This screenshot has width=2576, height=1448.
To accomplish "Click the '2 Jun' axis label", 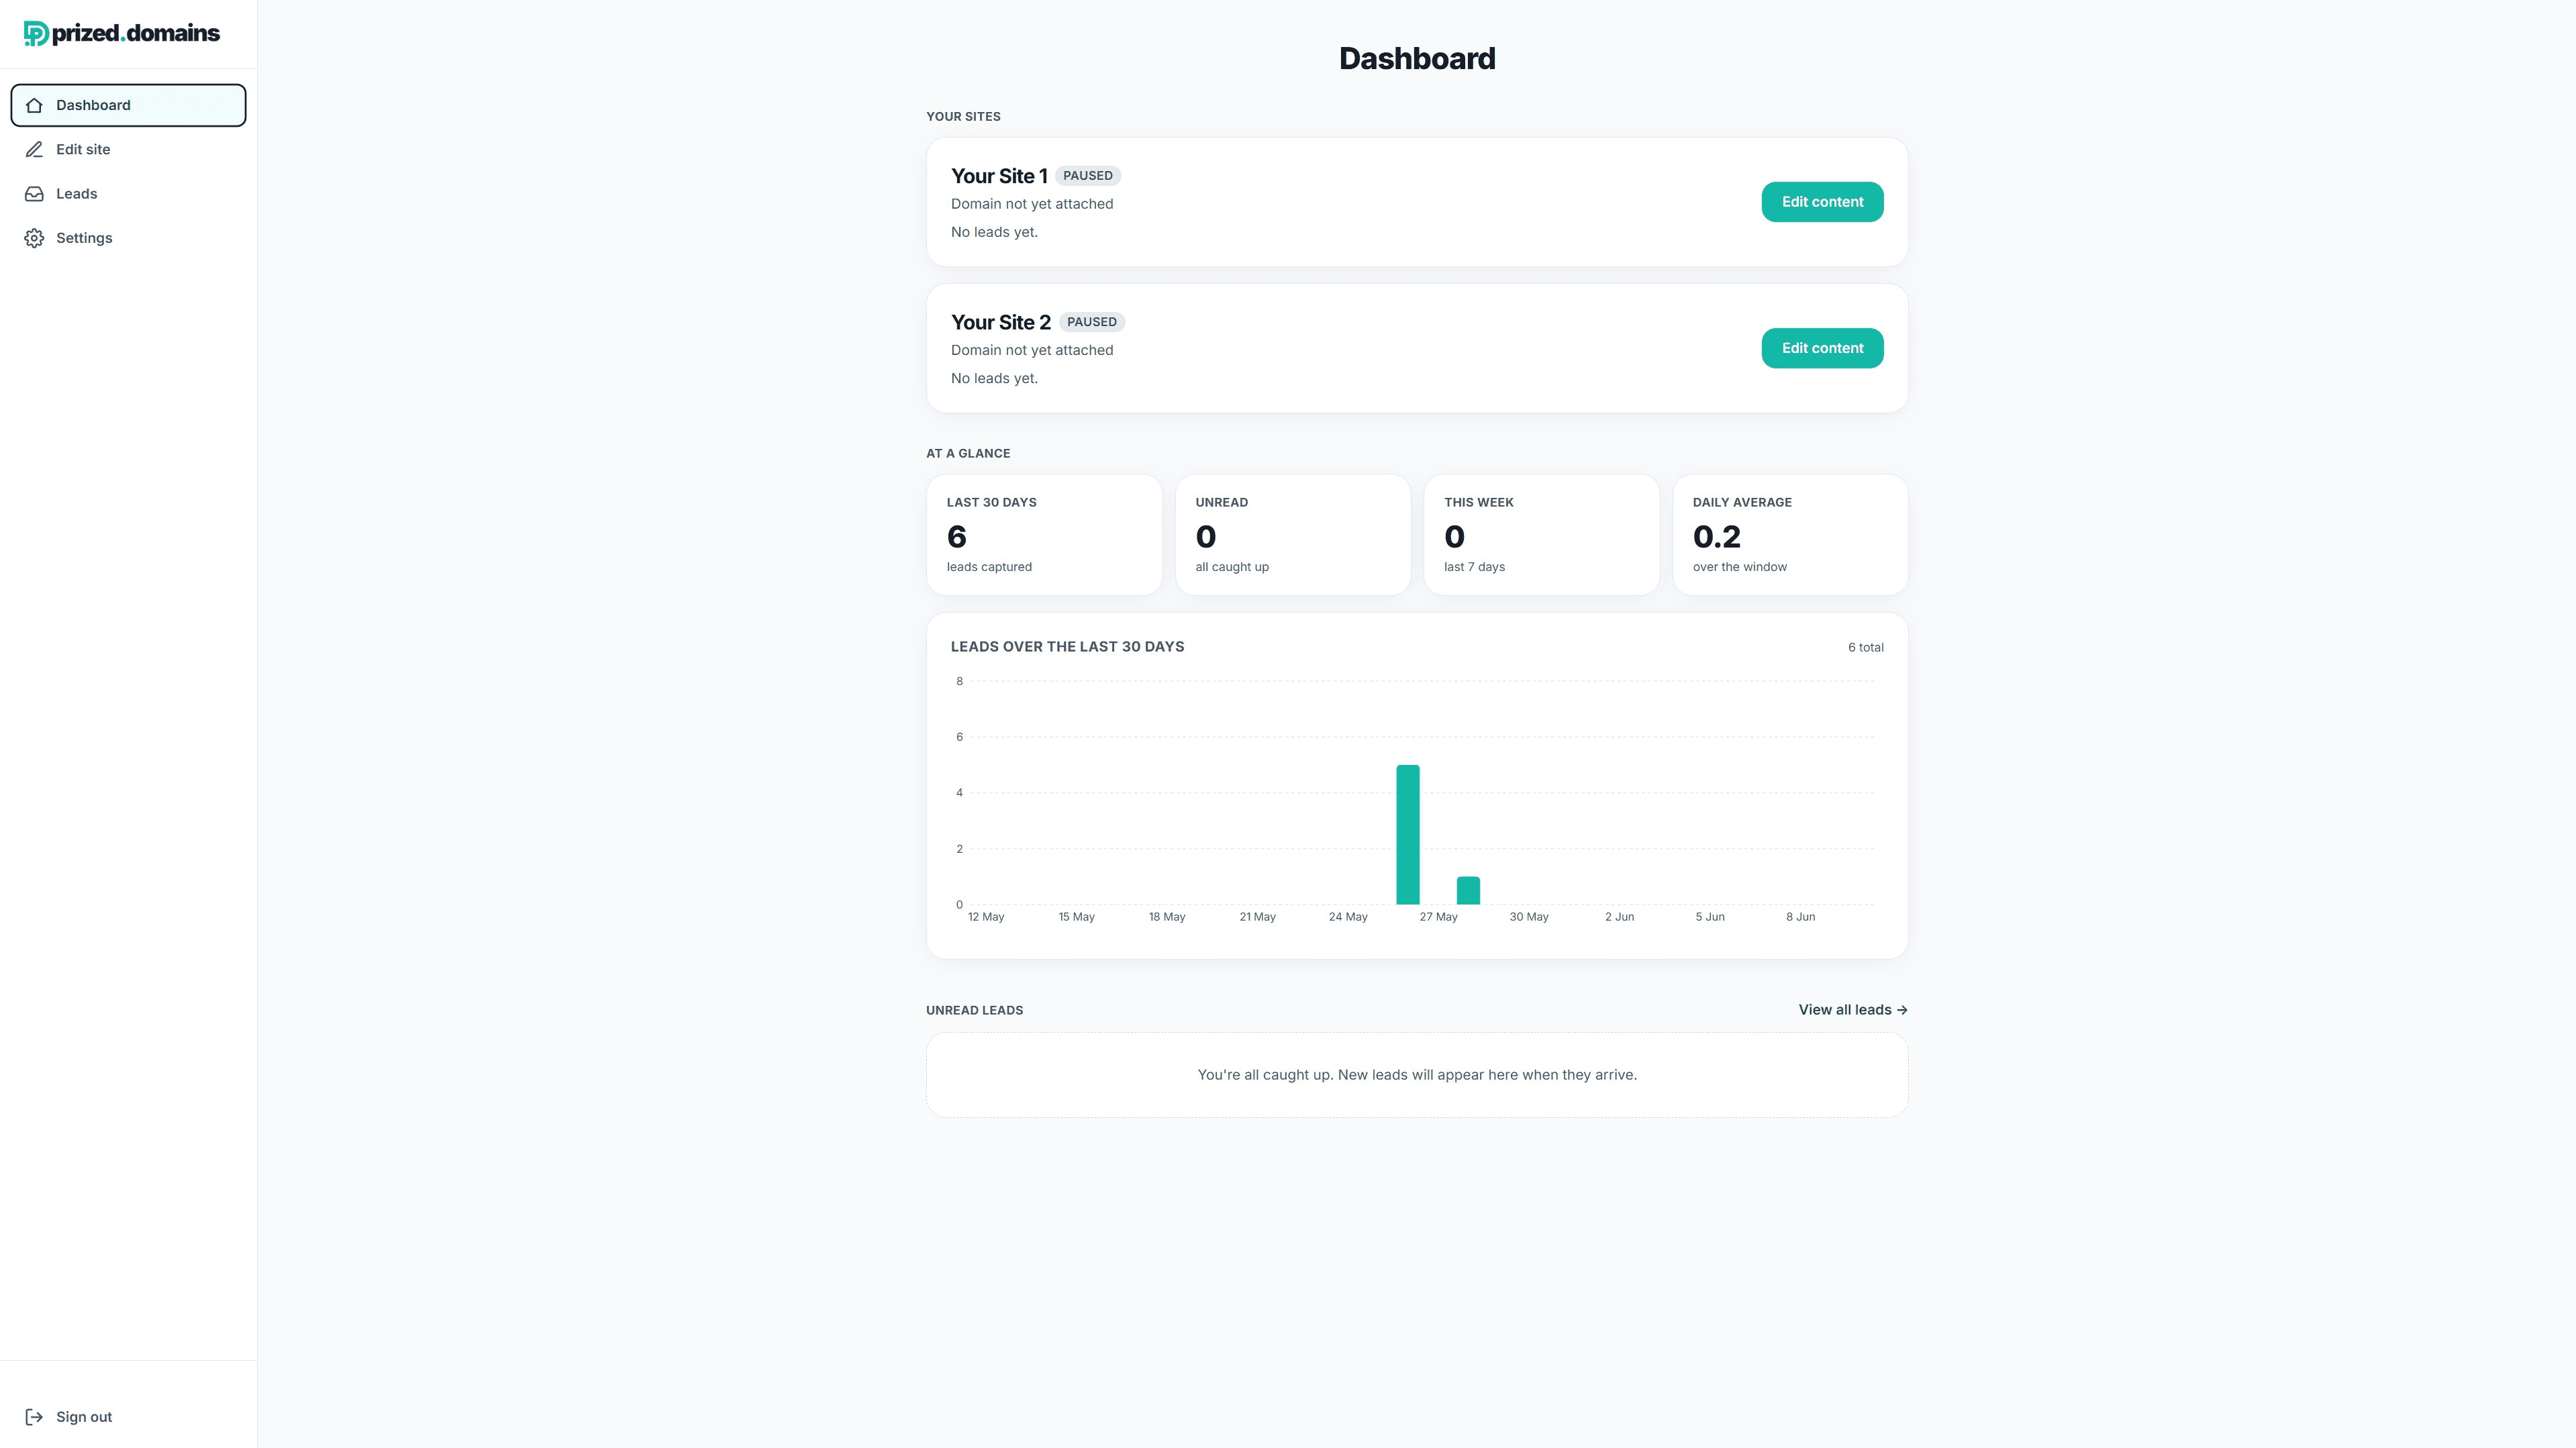I will [1619, 917].
